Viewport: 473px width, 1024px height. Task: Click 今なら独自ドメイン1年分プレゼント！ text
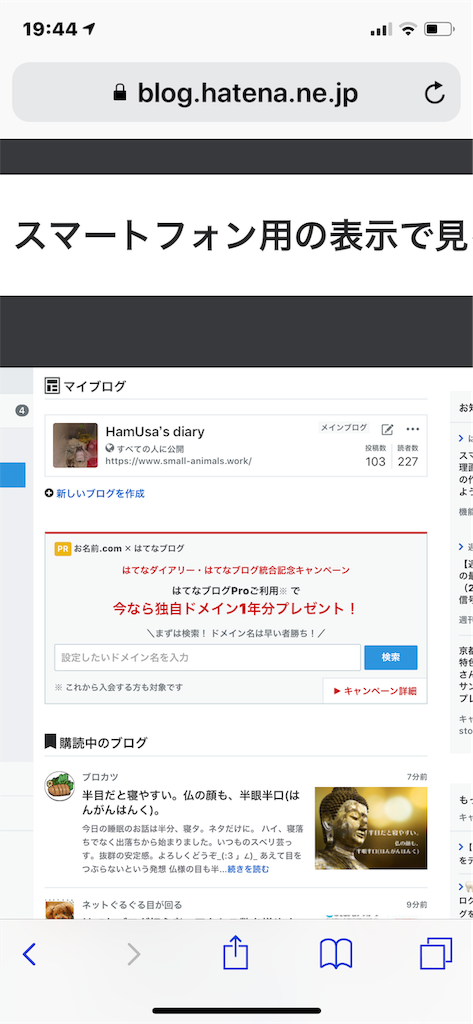tap(235, 609)
